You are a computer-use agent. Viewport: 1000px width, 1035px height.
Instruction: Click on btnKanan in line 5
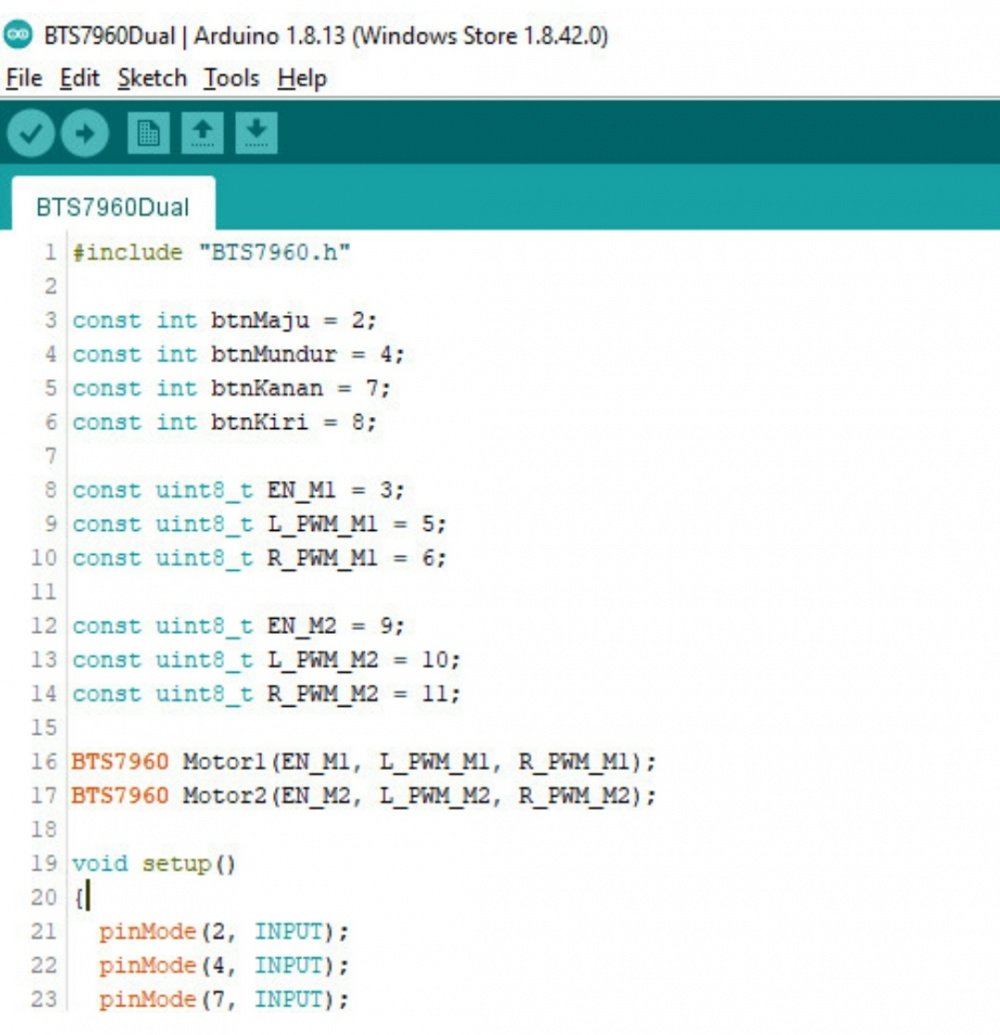pyautogui.click(x=267, y=388)
